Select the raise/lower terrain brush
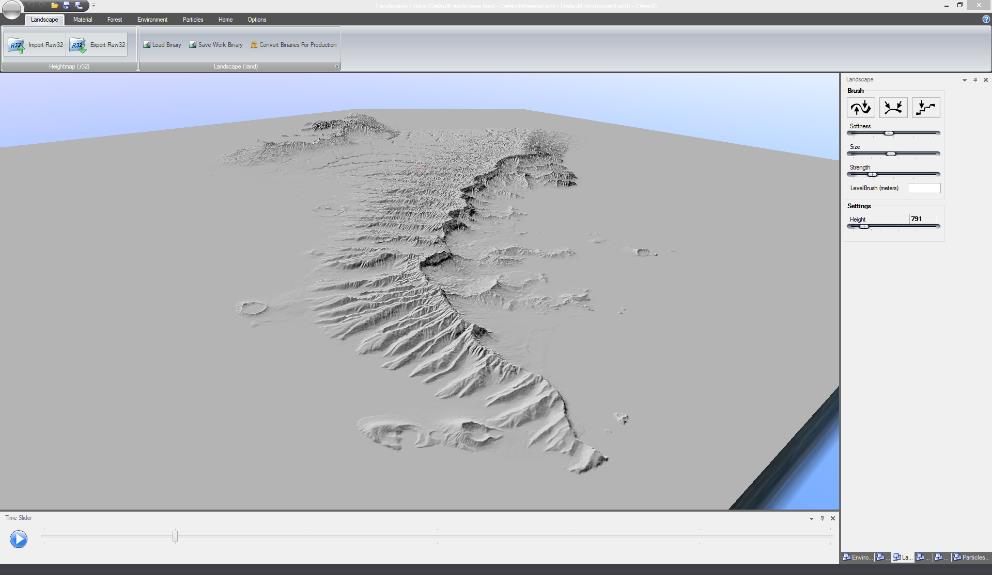This screenshot has height=575, width=992. pyautogui.click(x=860, y=108)
